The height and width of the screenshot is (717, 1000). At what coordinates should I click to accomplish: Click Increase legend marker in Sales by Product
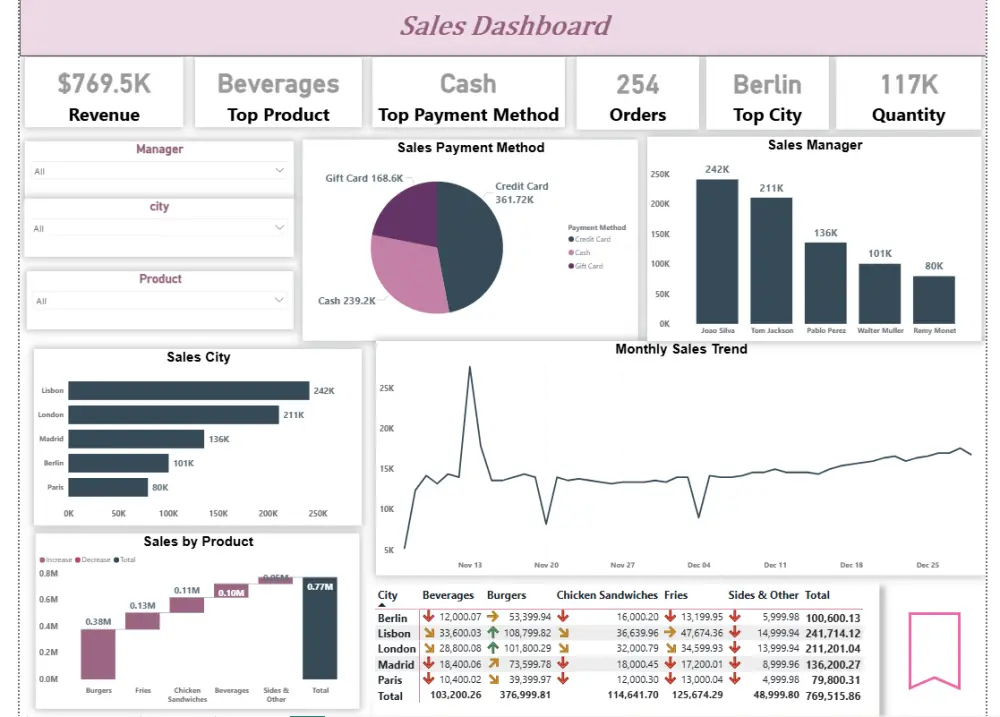tap(42, 560)
